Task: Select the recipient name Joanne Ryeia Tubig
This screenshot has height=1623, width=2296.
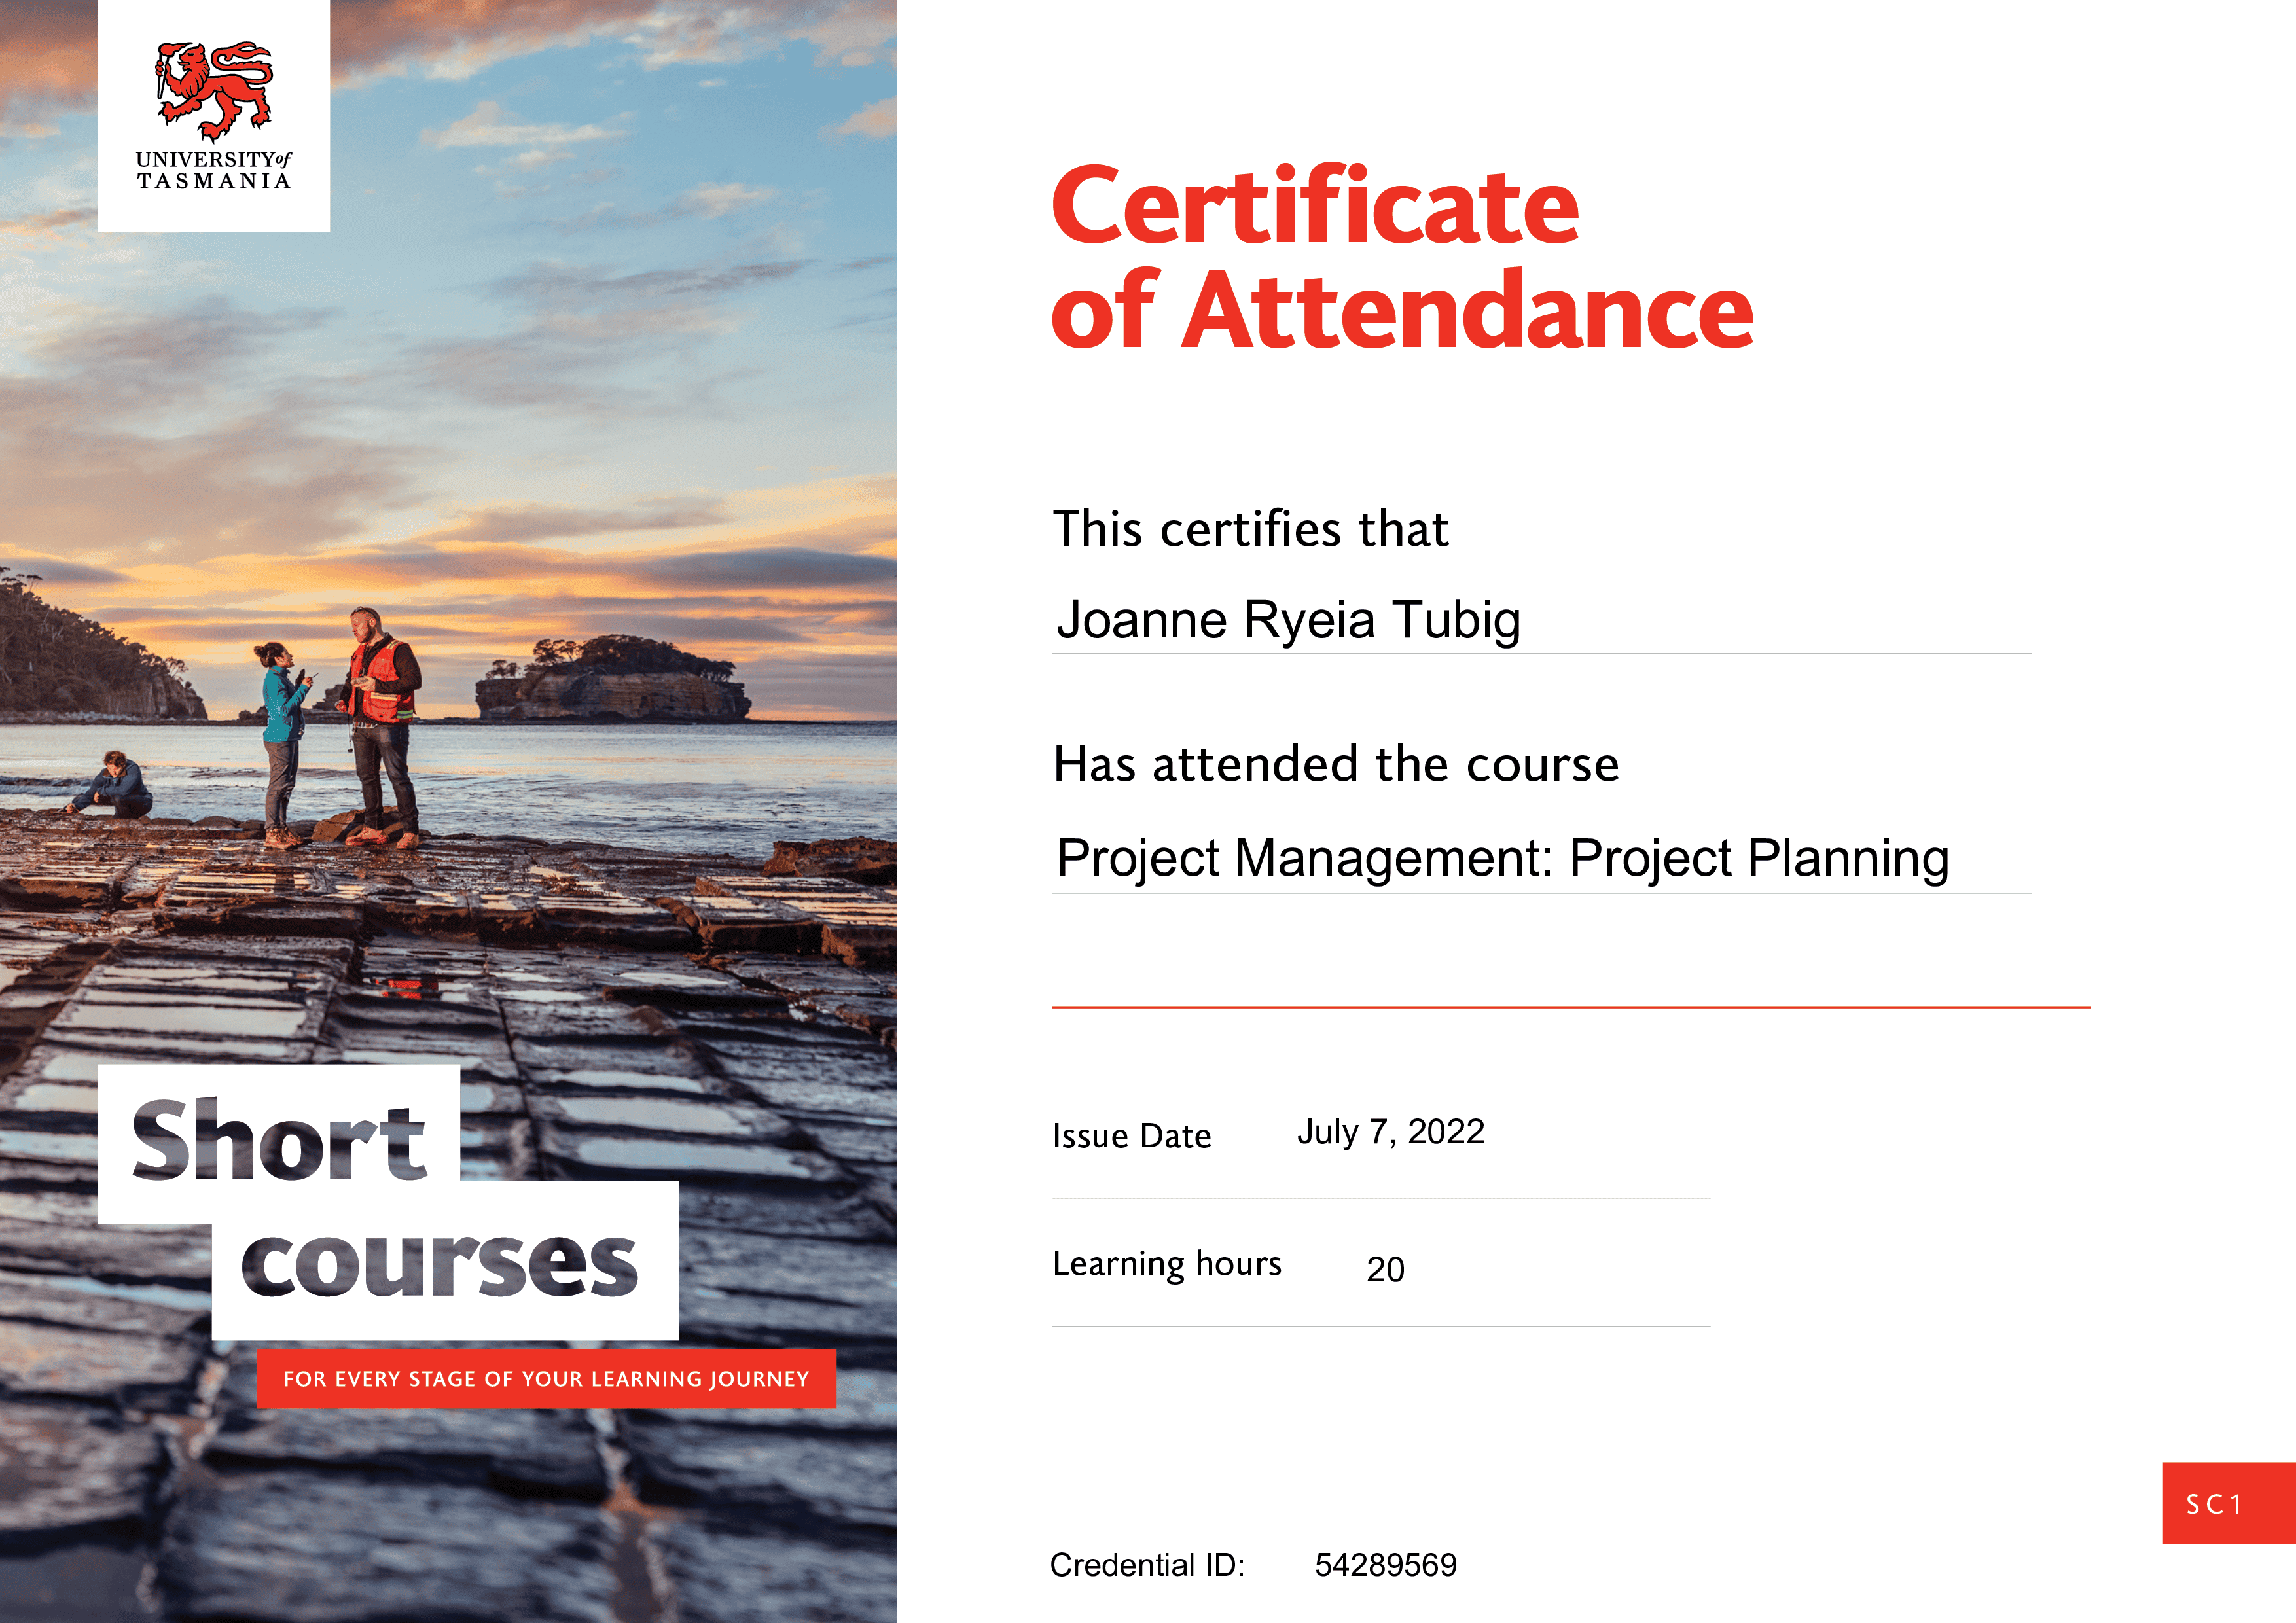Action: (1288, 620)
